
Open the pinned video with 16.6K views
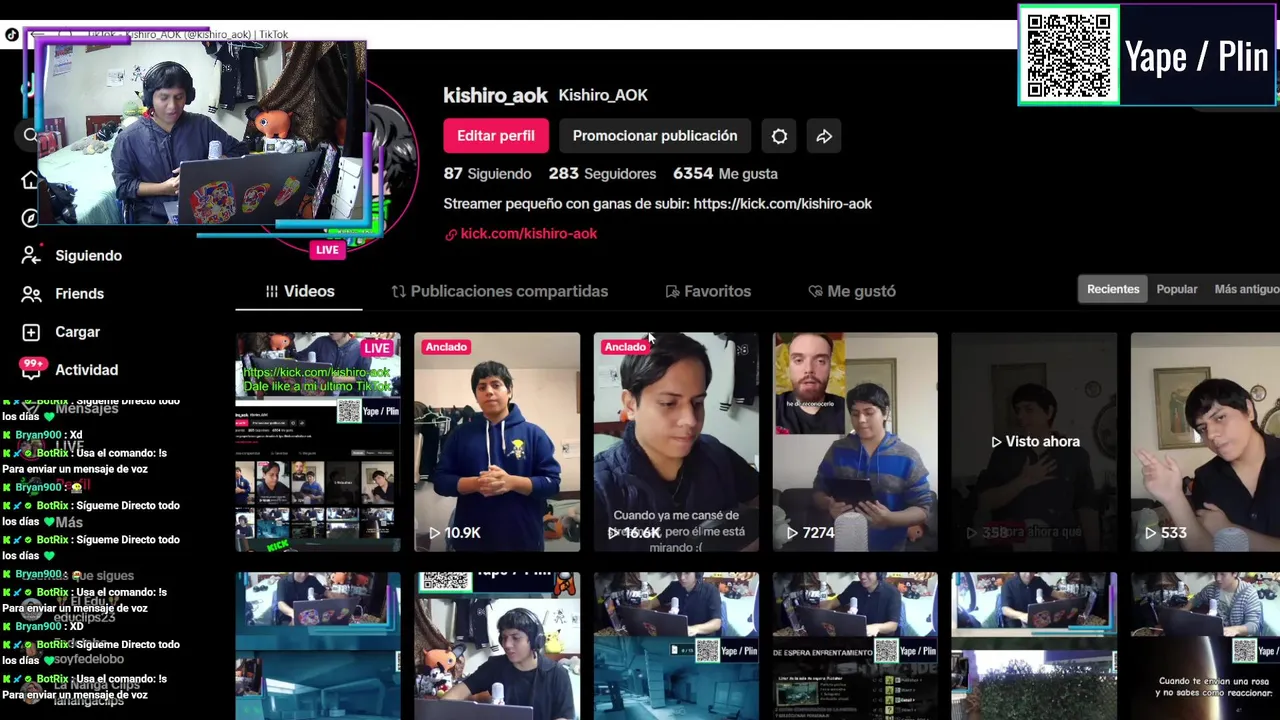click(x=676, y=442)
